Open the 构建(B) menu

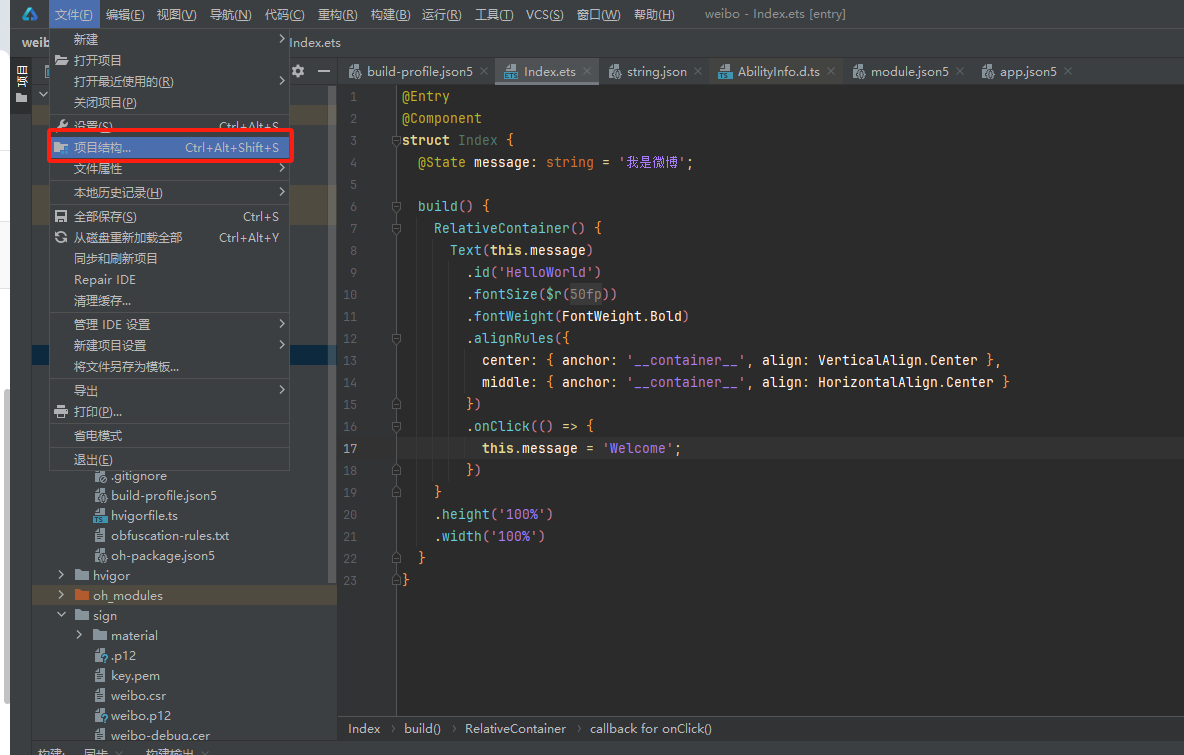coord(390,14)
